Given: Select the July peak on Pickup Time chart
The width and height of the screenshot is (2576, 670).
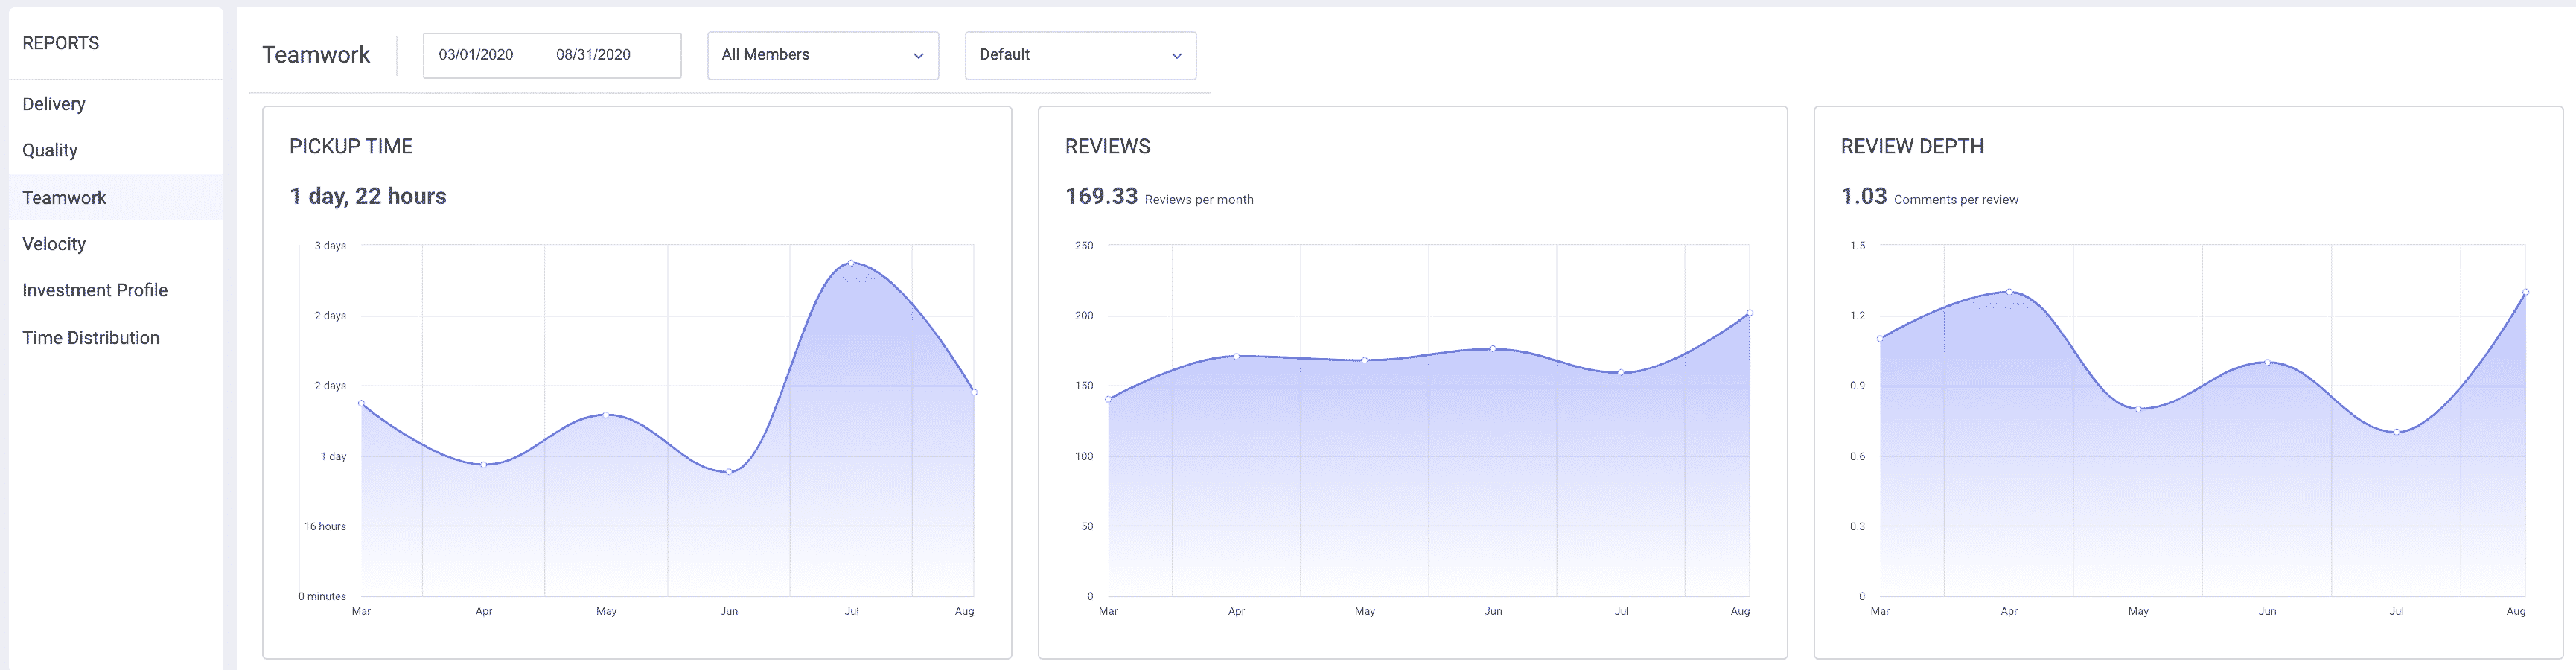Looking at the screenshot, I should click(851, 264).
